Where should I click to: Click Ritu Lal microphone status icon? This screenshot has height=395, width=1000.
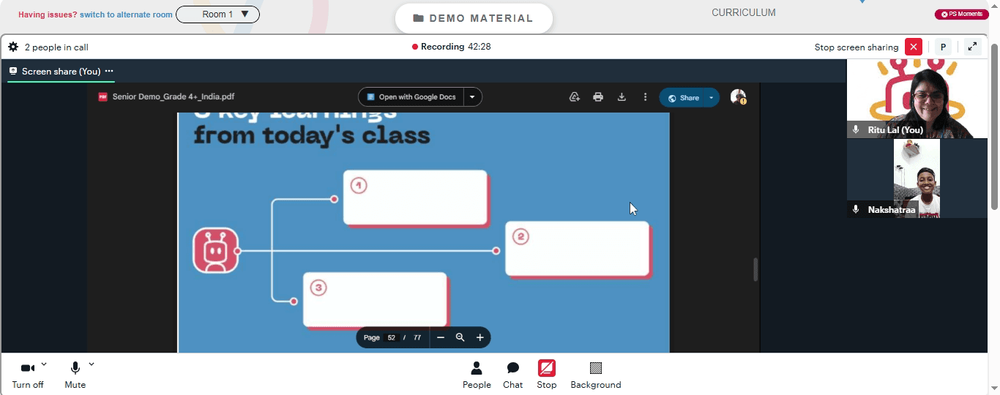[856, 130]
